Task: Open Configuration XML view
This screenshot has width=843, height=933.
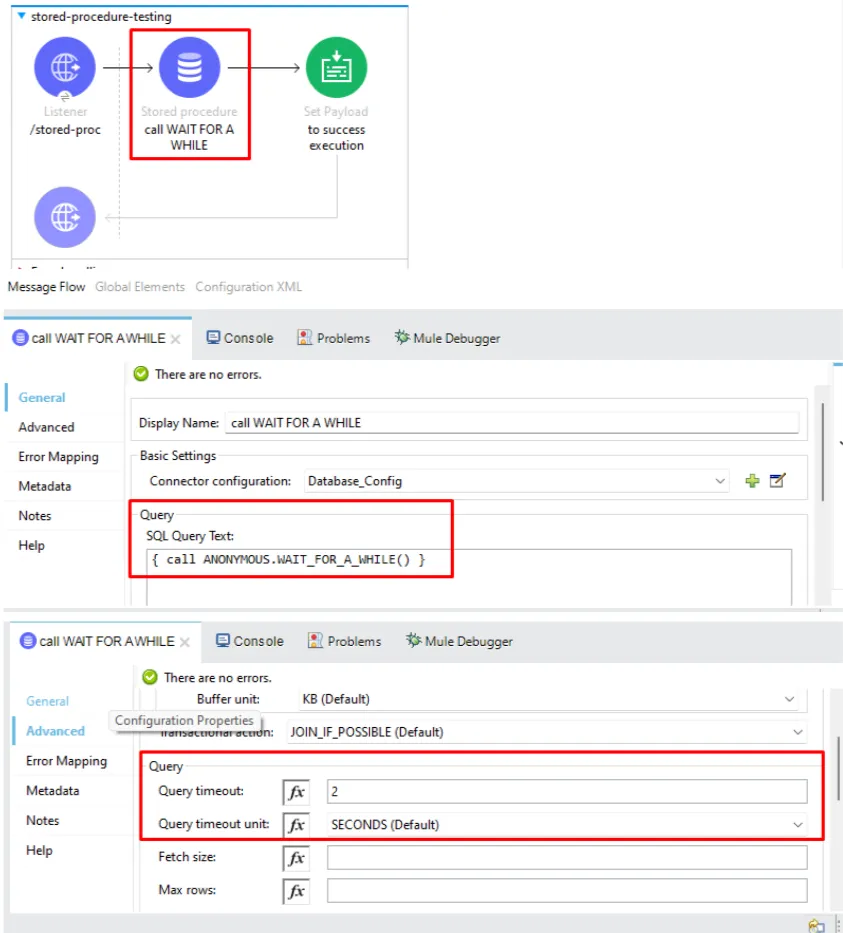Action: [249, 287]
